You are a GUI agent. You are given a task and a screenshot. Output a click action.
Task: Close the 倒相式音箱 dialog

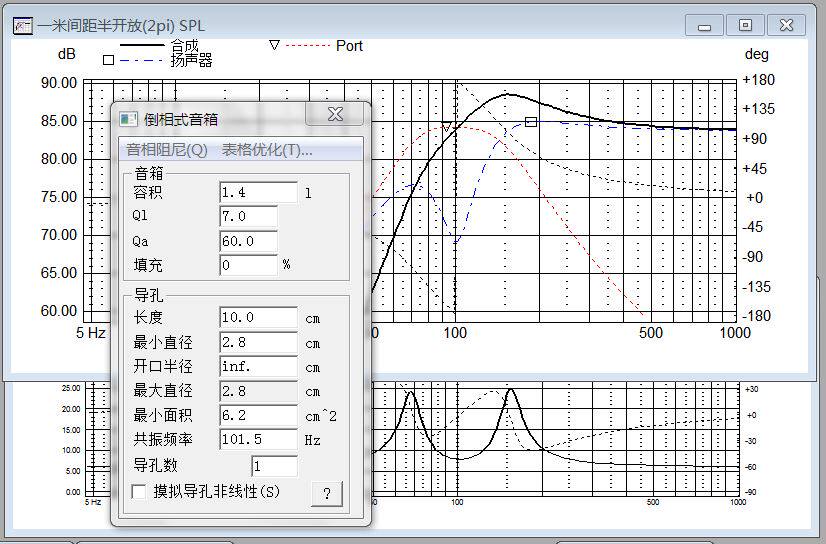pyautogui.click(x=336, y=115)
